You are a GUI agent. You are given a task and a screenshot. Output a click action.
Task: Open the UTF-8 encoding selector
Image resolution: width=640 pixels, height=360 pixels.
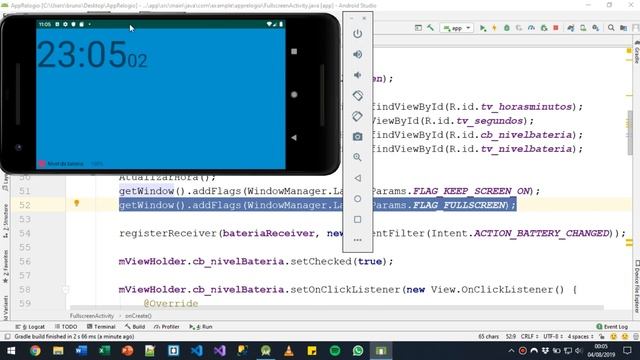pos(553,337)
